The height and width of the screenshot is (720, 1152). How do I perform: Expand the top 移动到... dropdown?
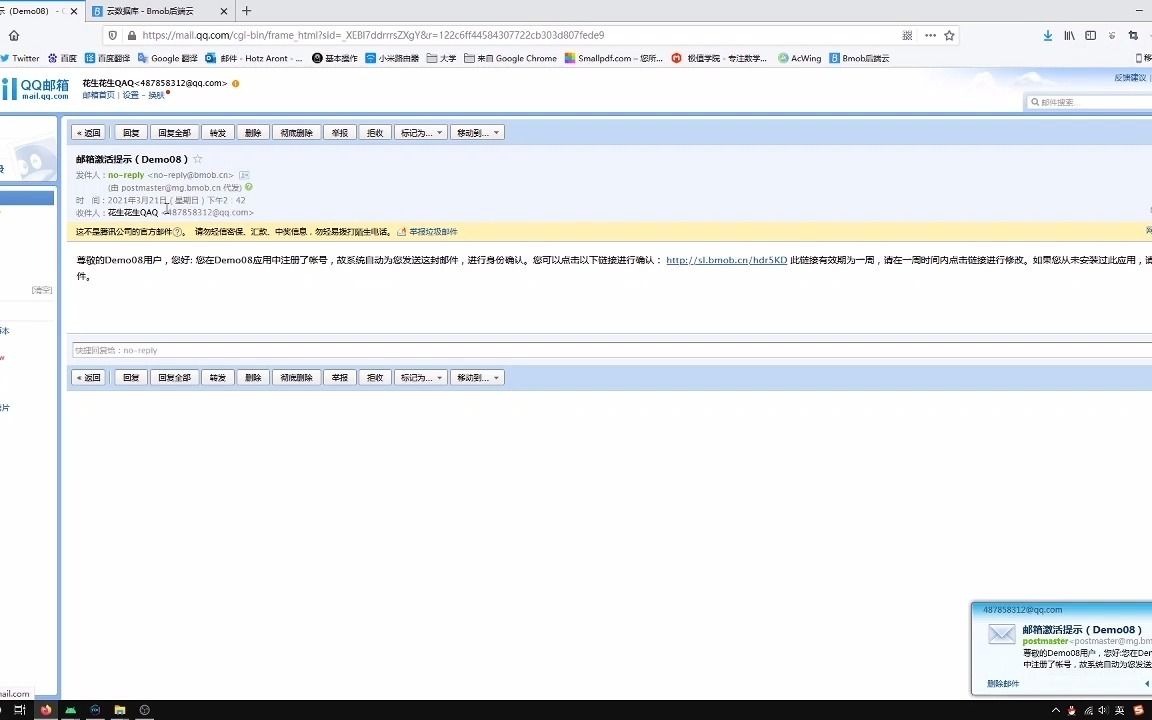pos(477,133)
